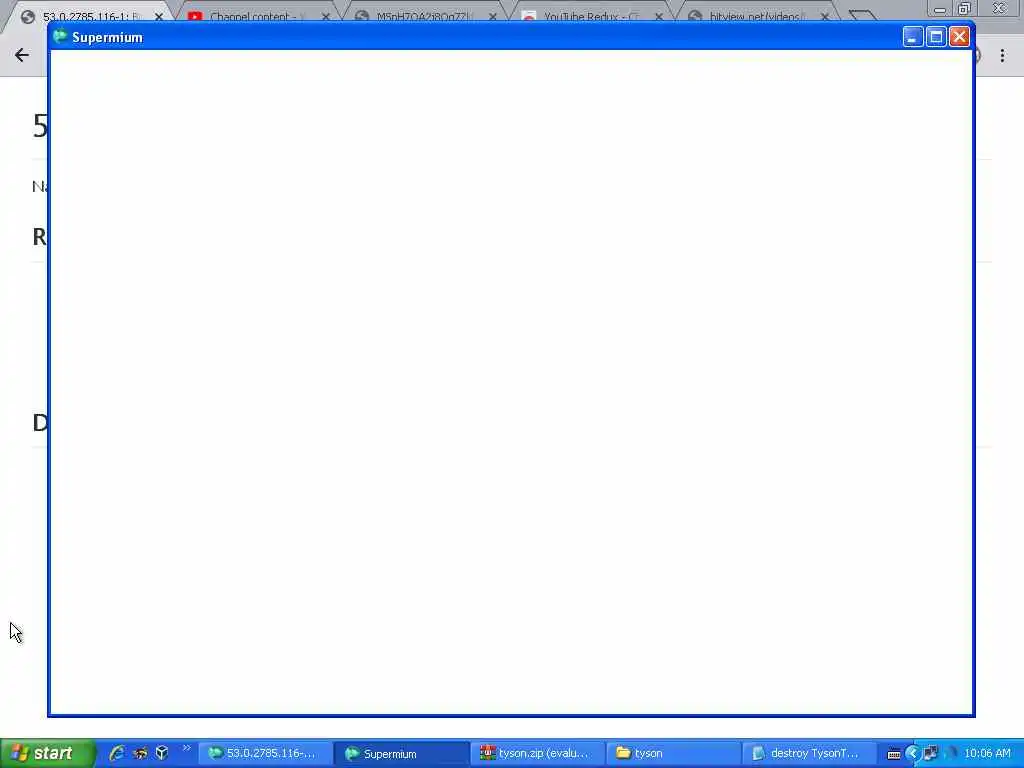Close the YouTube Redux tab
The height and width of the screenshot is (768, 1024).
[659, 16]
